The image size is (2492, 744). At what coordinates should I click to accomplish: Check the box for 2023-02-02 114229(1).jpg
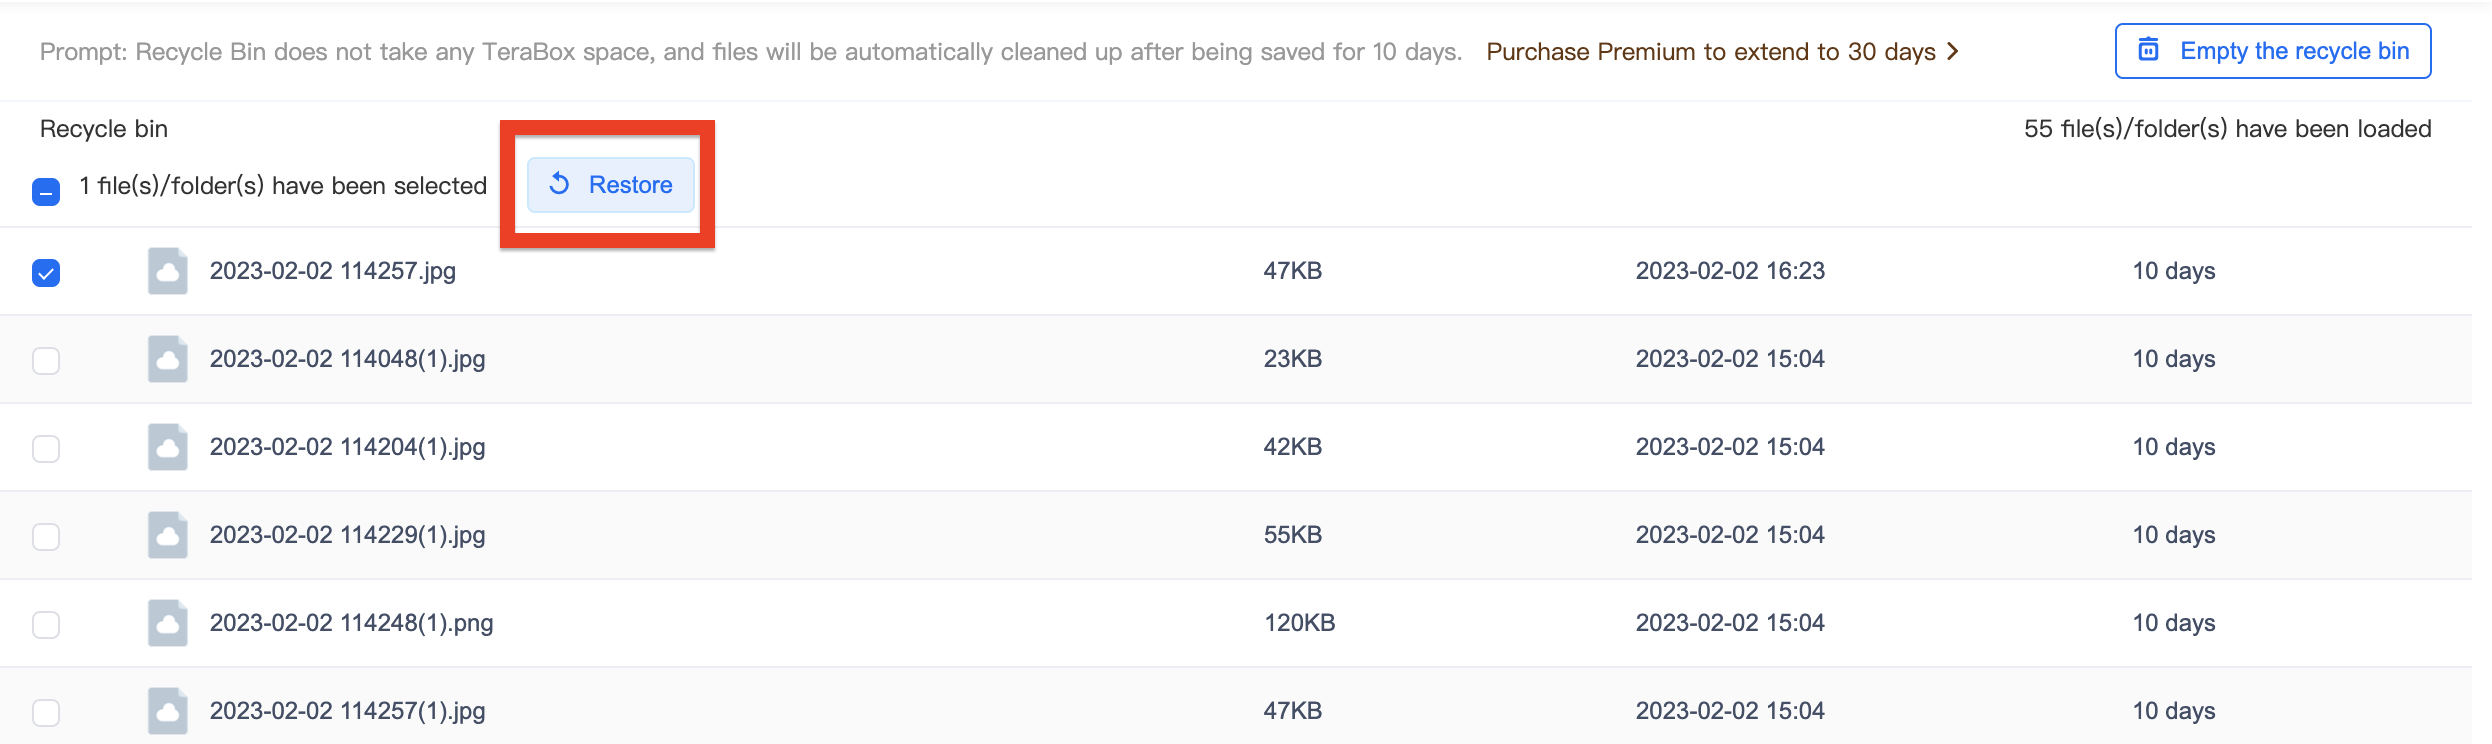[x=46, y=537]
